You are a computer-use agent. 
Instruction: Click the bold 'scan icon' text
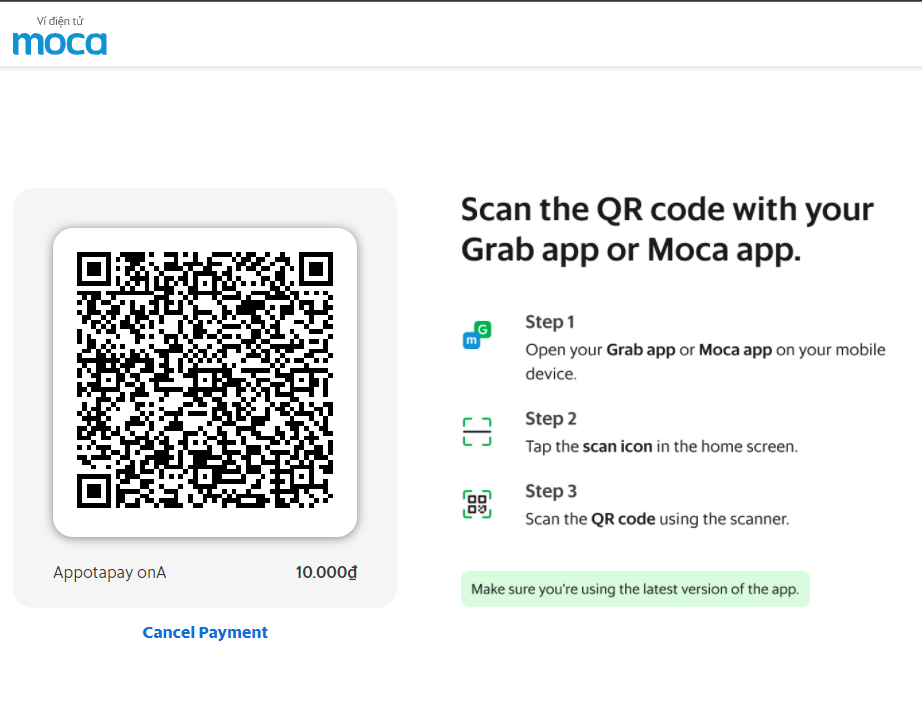617,446
